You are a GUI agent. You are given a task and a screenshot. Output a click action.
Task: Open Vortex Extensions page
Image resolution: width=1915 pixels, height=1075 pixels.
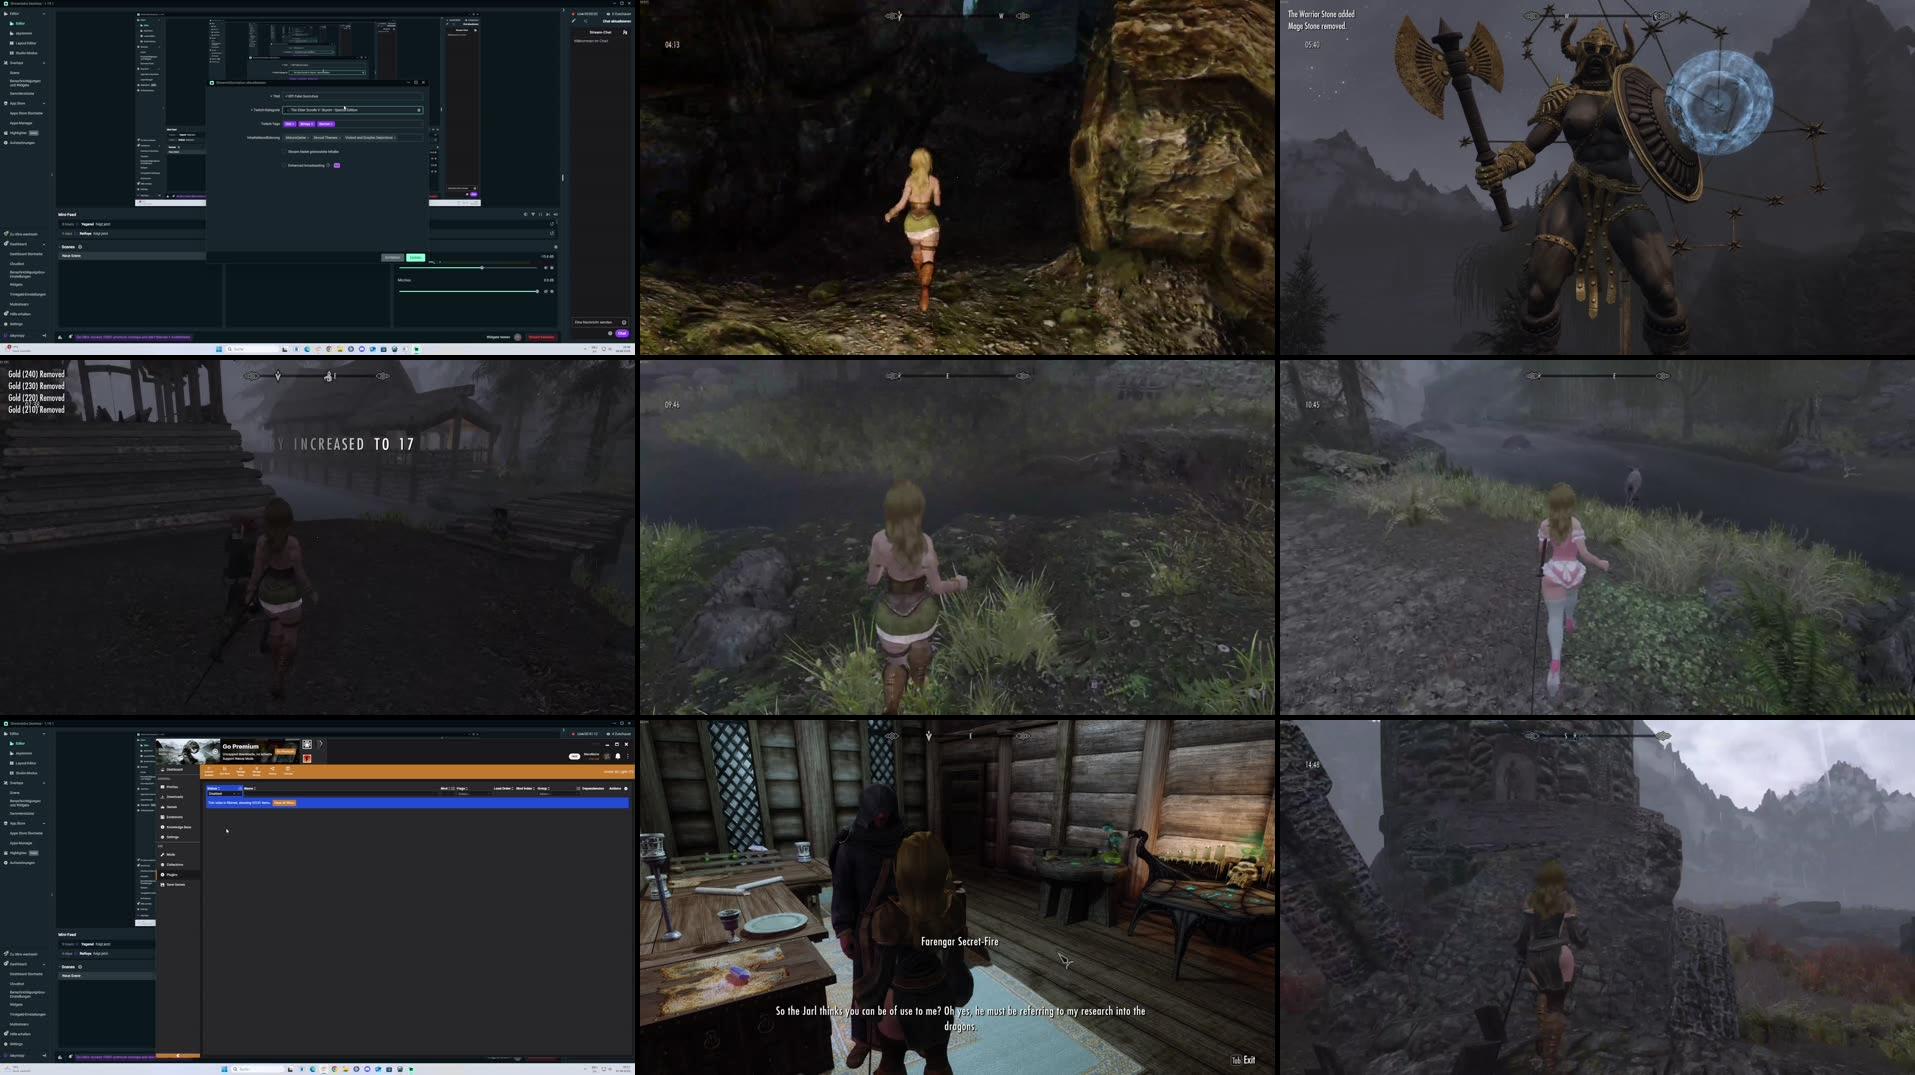(174, 817)
